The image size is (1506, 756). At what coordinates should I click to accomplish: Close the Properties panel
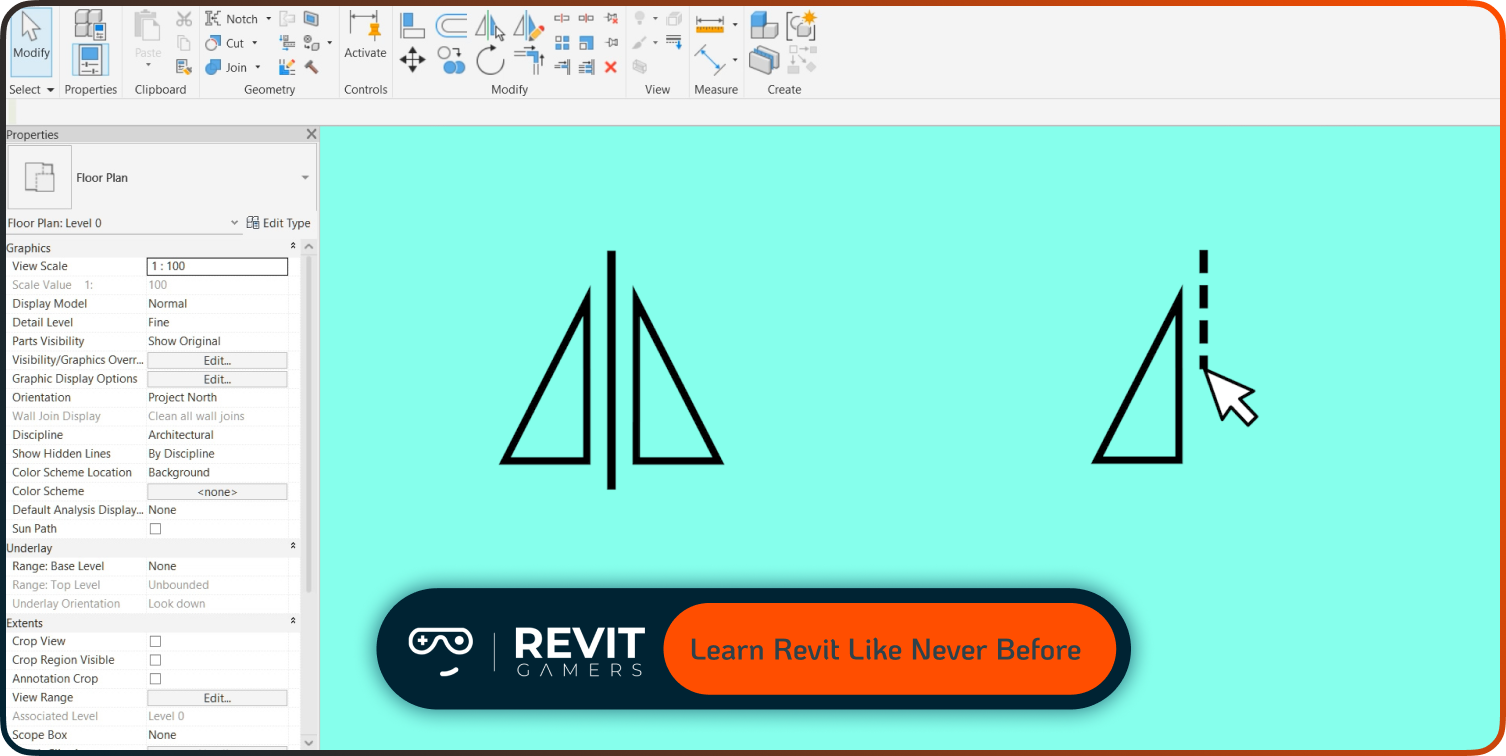click(311, 134)
